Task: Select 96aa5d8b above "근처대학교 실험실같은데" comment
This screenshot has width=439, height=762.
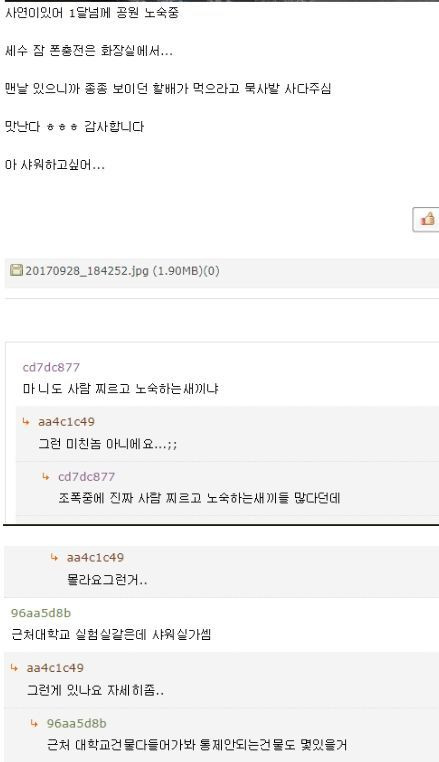Action: (41, 613)
